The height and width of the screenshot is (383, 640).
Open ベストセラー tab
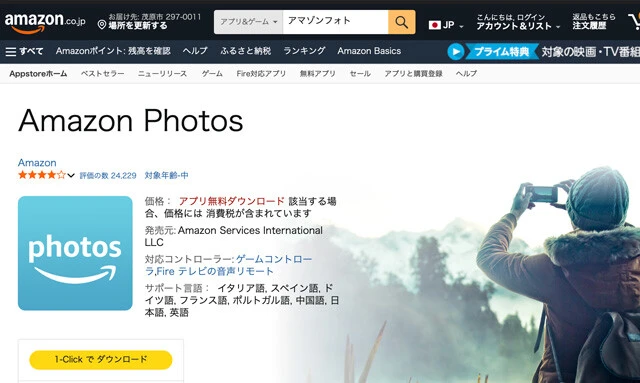coord(102,74)
